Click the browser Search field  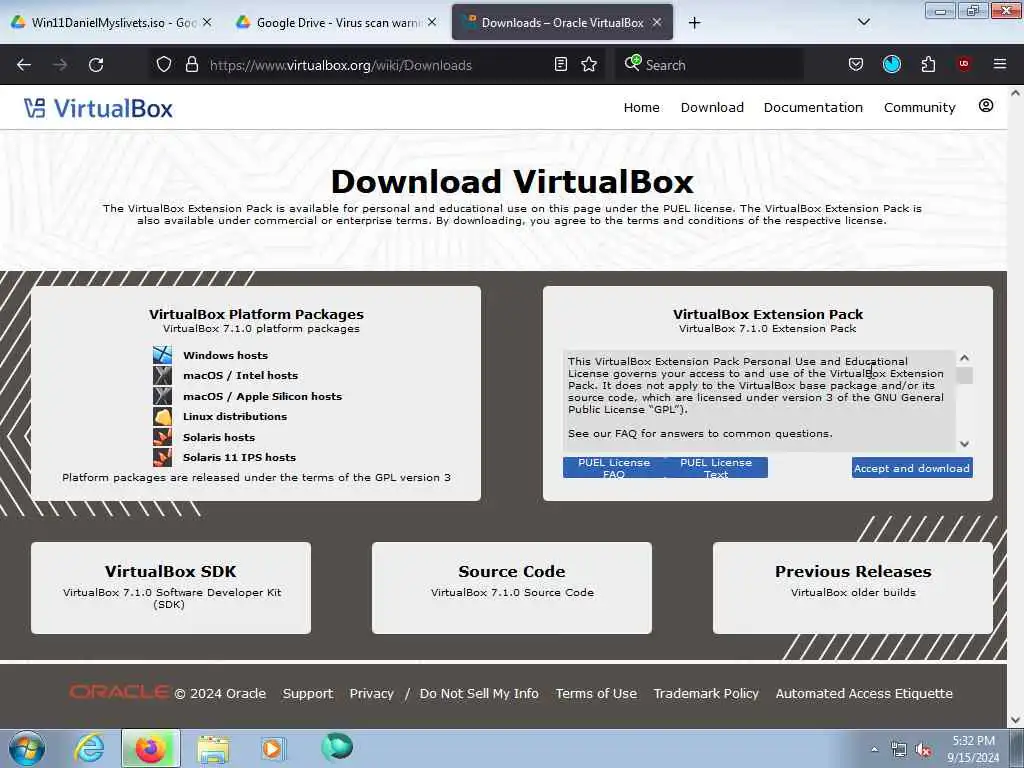click(x=709, y=65)
